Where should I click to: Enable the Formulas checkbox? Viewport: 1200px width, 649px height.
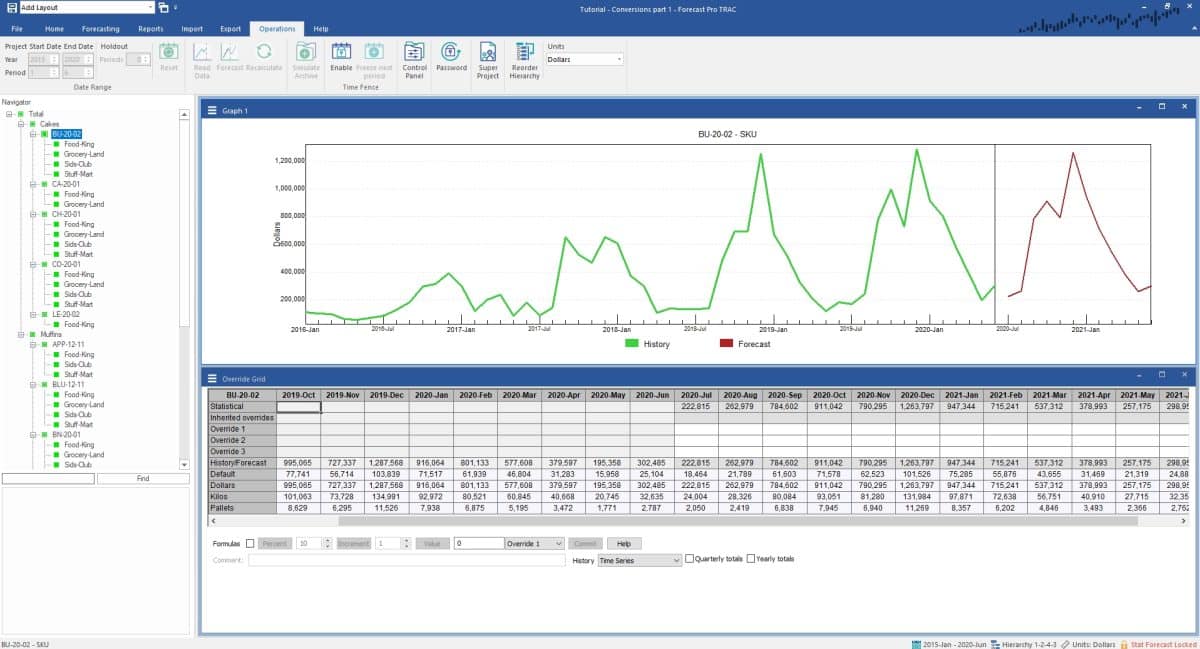(x=250, y=543)
